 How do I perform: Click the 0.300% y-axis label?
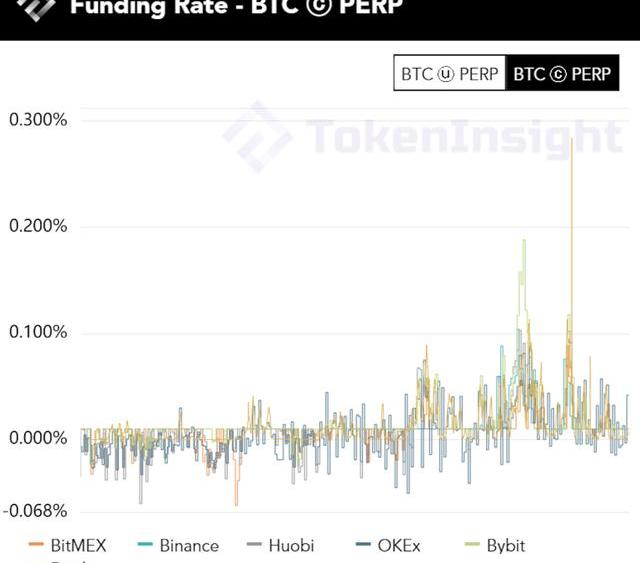click(38, 120)
